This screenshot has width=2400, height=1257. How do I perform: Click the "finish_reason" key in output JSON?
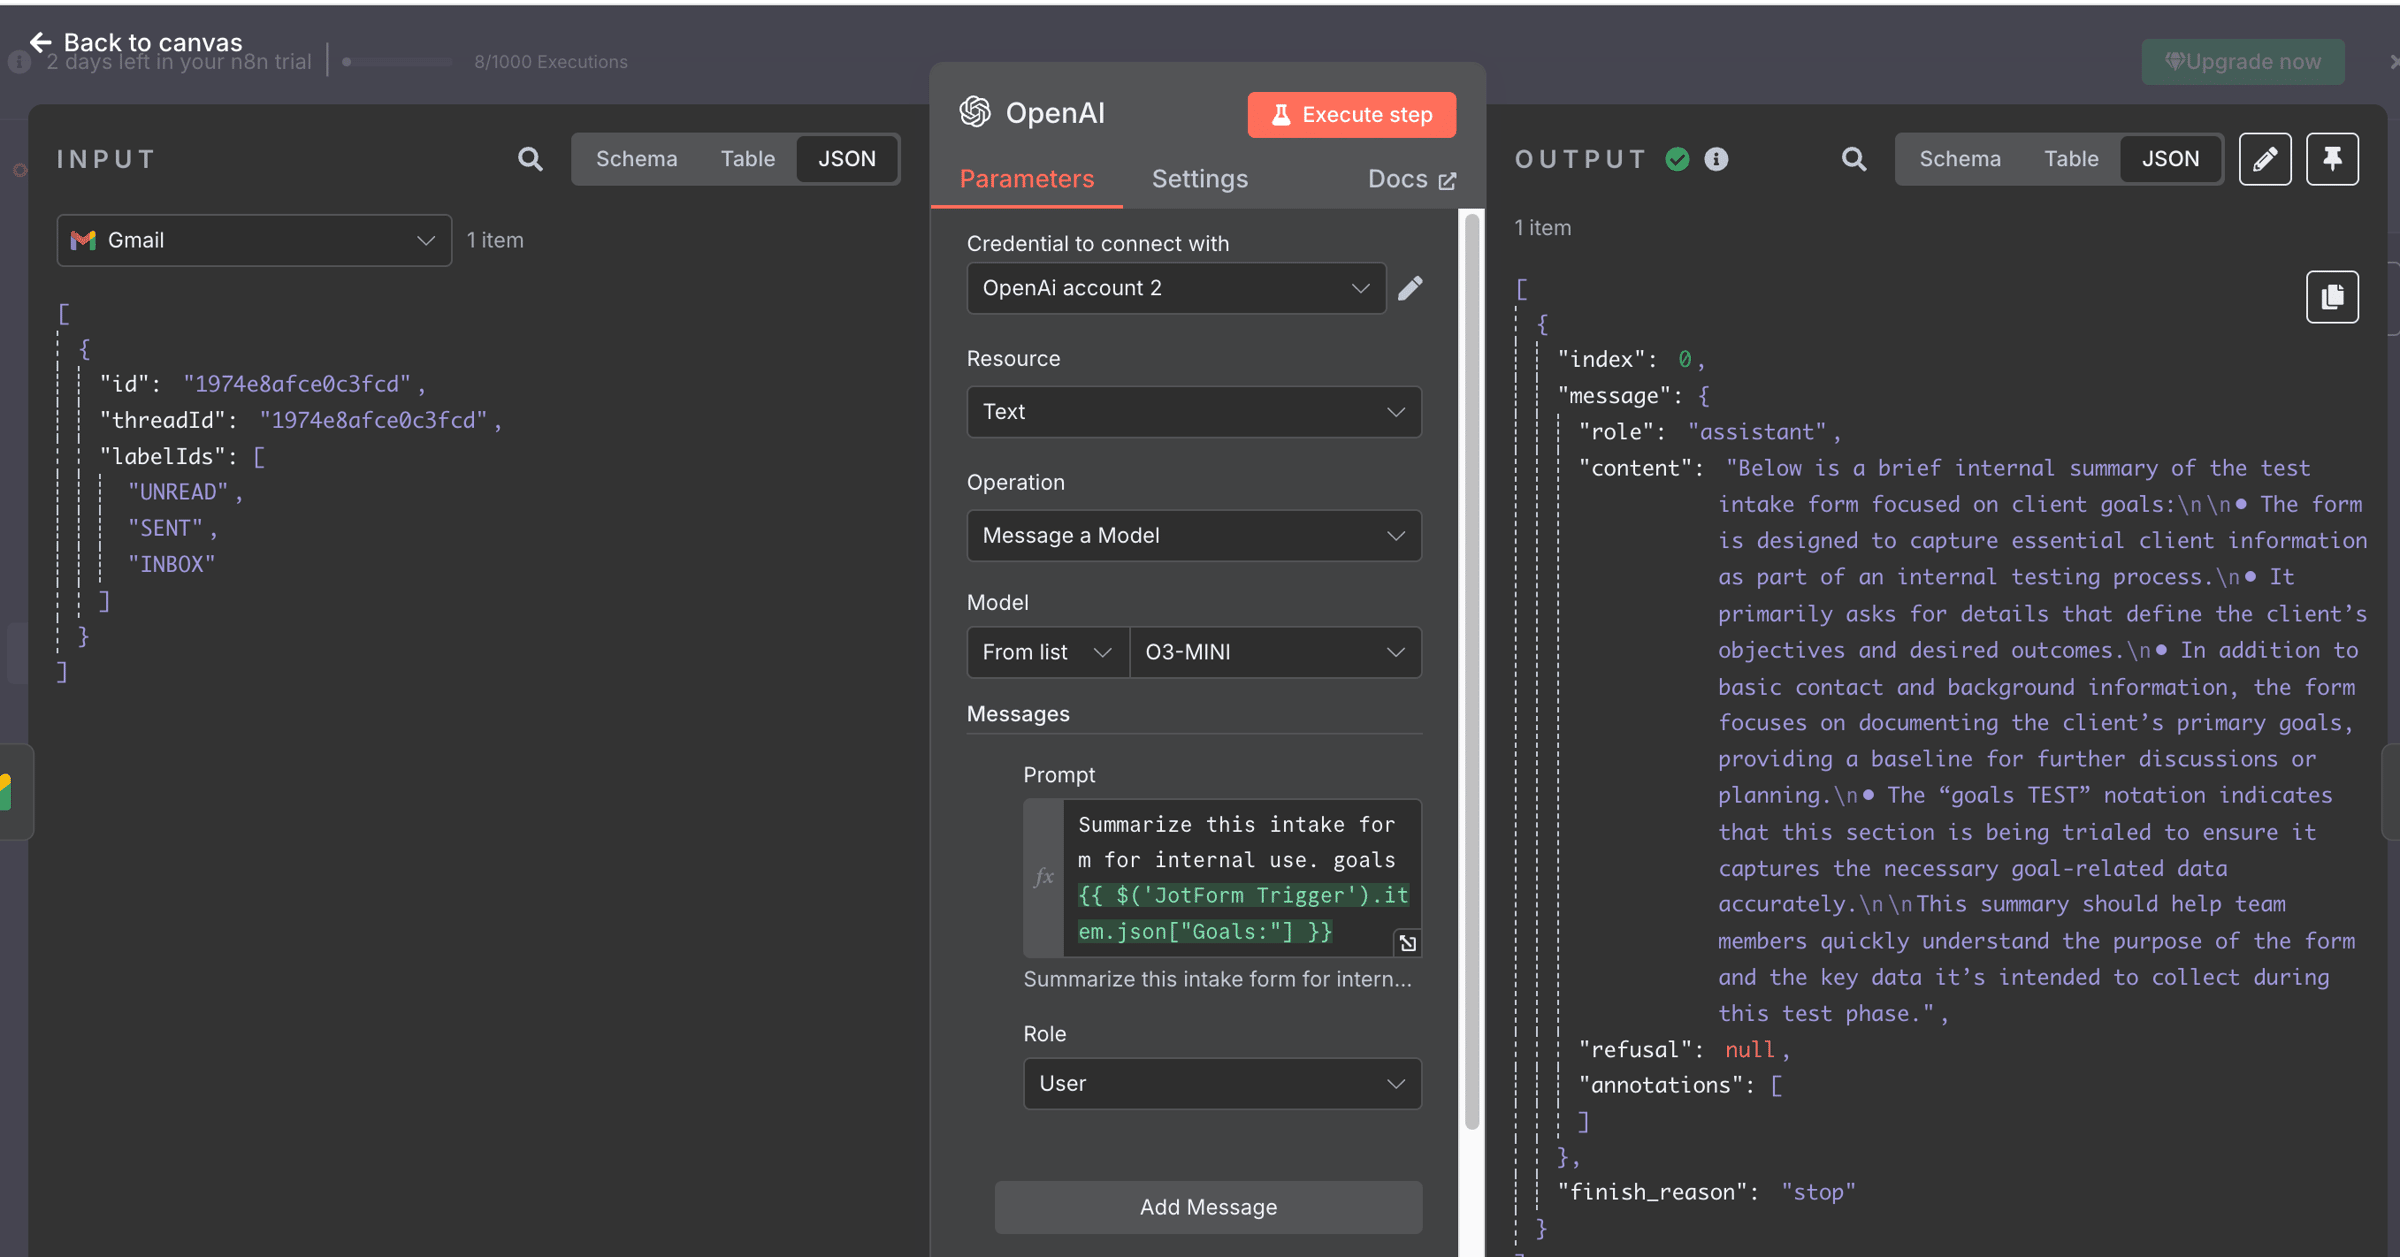(x=1651, y=1192)
